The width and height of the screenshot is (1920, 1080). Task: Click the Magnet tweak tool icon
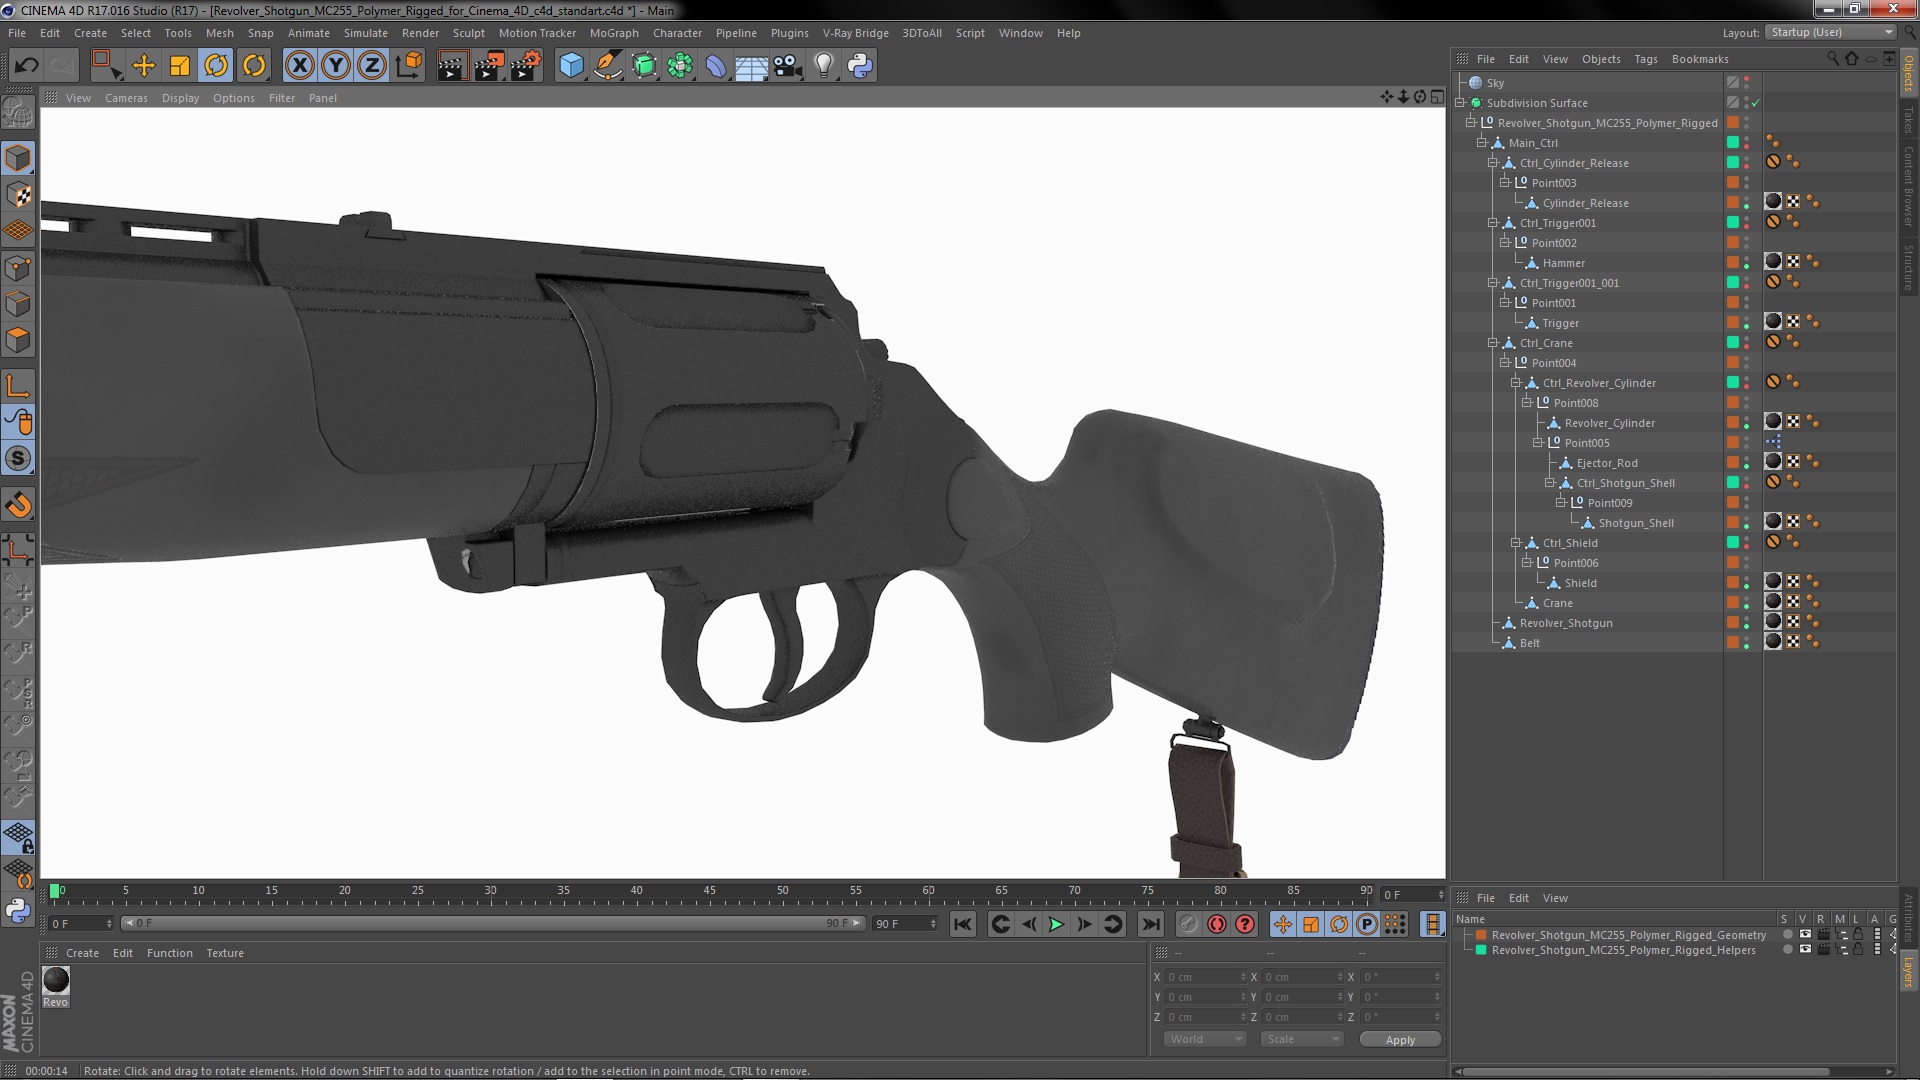pyautogui.click(x=18, y=505)
